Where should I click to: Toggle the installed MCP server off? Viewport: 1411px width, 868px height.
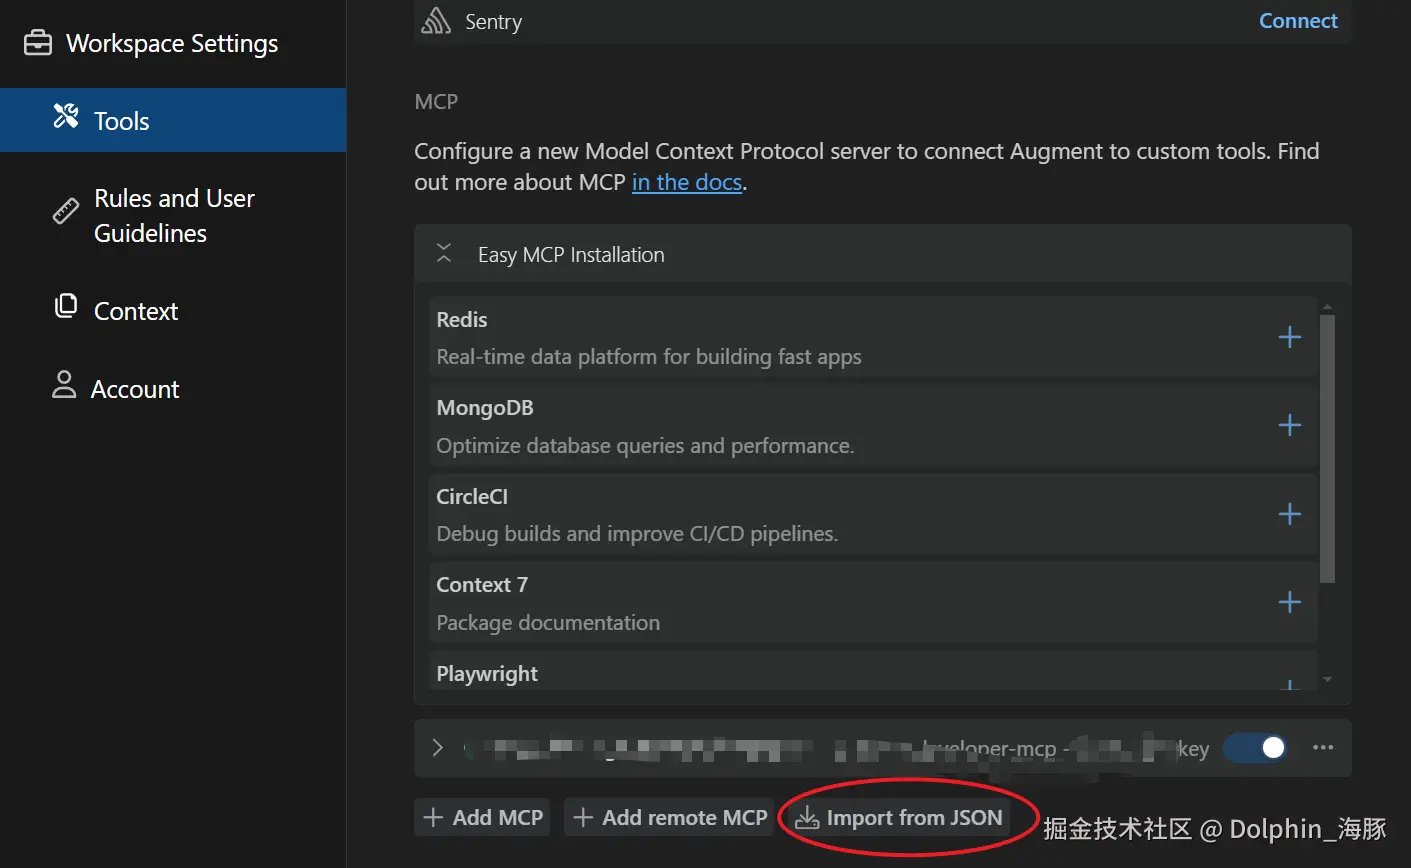[x=1256, y=748]
